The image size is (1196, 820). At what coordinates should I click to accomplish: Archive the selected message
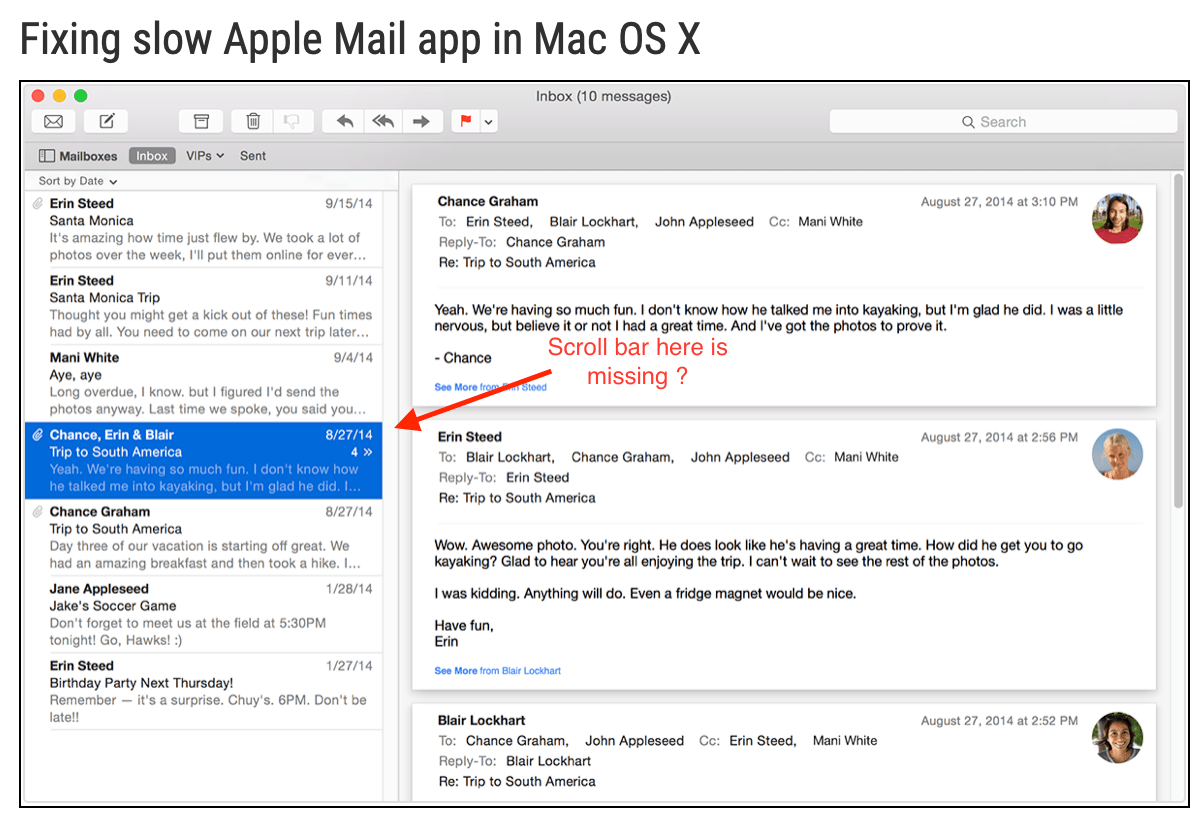(200, 120)
